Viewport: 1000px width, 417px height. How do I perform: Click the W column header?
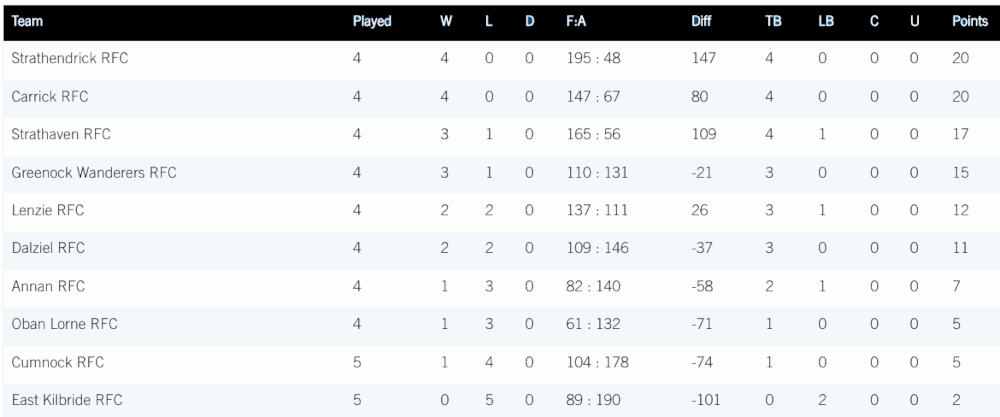click(x=445, y=21)
